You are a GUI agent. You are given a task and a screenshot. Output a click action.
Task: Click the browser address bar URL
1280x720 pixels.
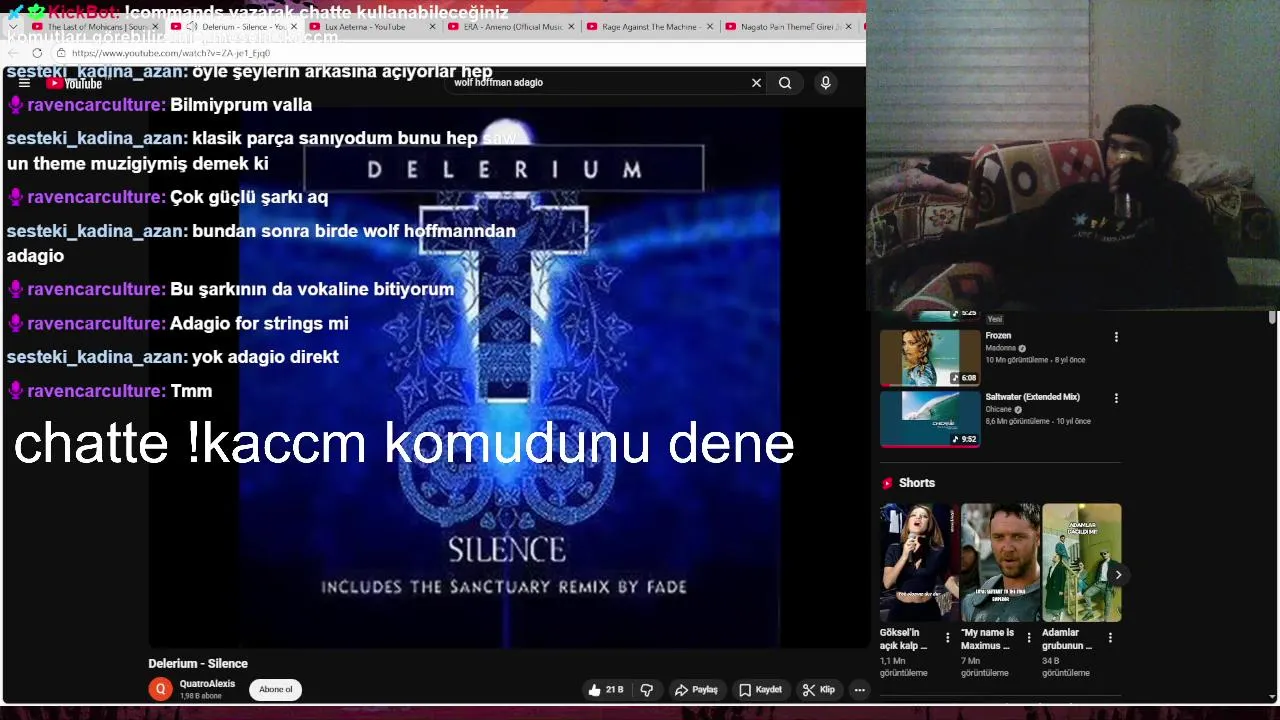pos(170,53)
